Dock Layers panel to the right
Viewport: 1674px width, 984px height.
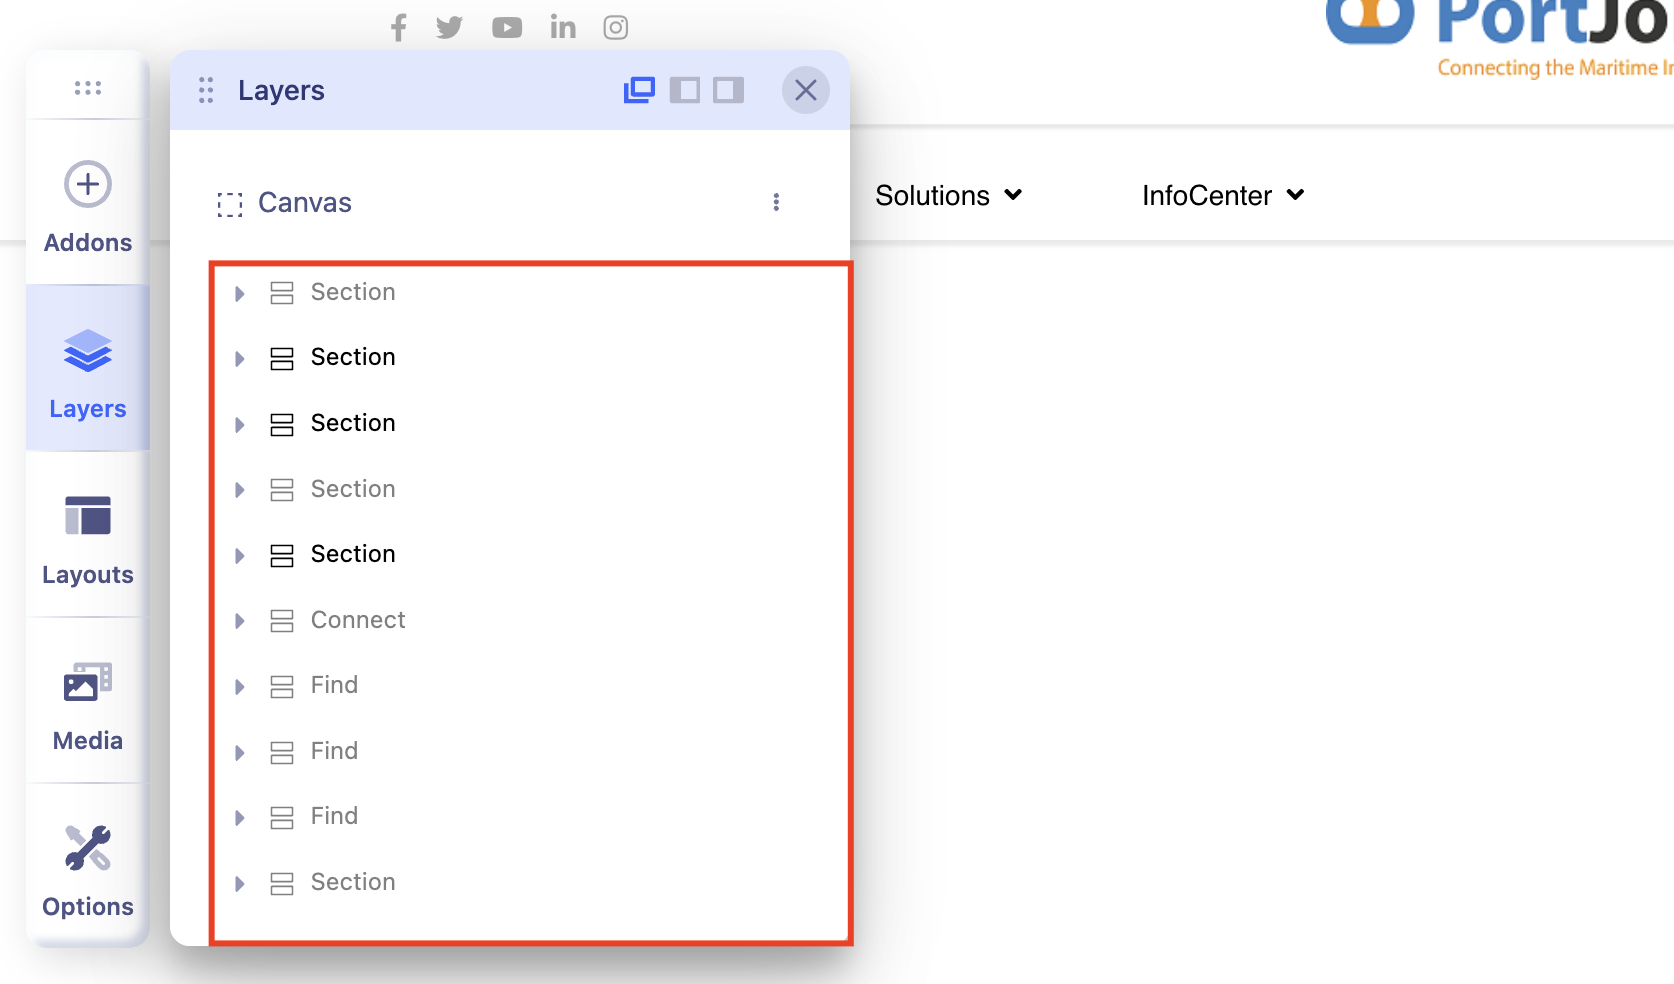click(728, 90)
